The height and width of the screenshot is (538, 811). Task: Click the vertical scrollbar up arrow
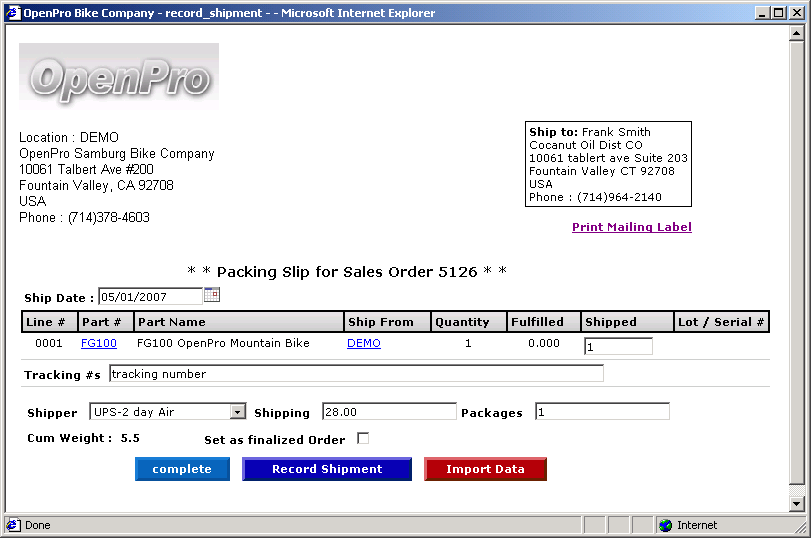click(x=797, y=33)
